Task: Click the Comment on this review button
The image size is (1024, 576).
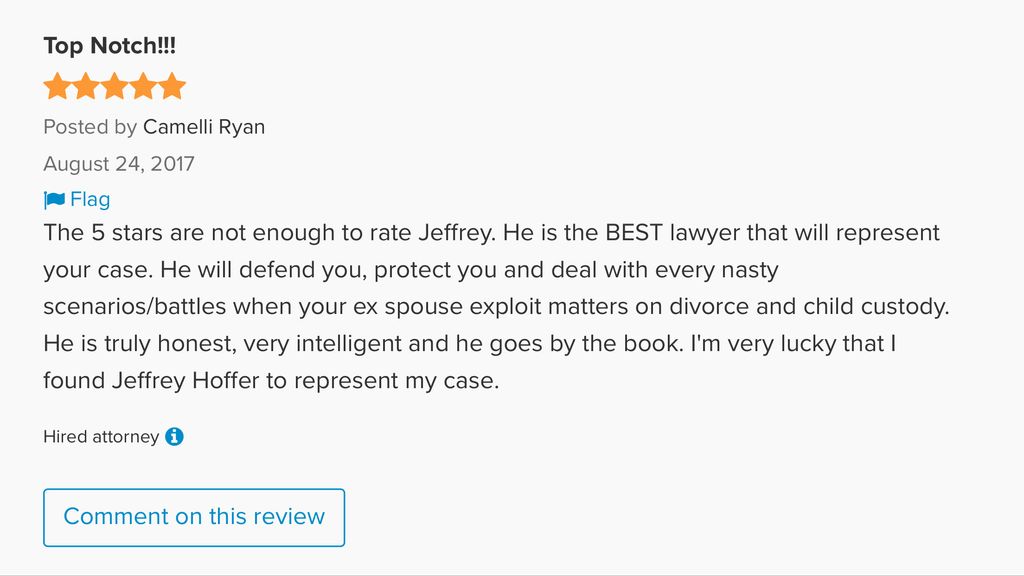Action: [x=194, y=517]
